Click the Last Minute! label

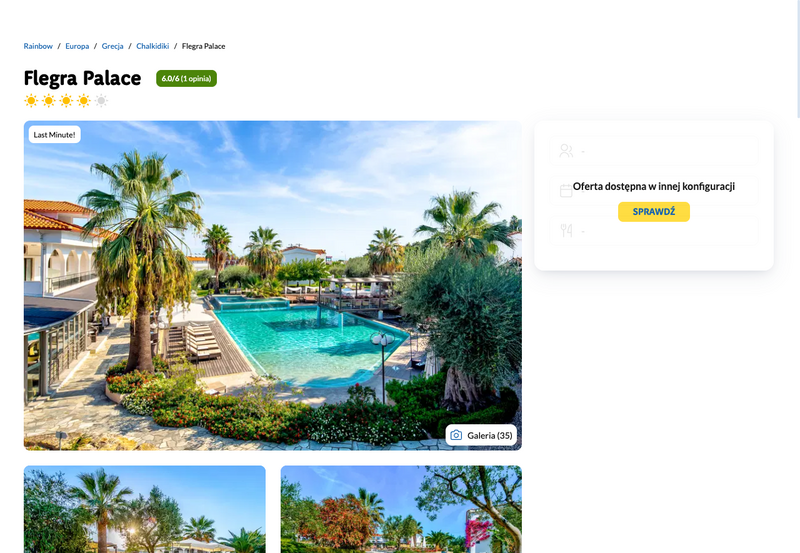(x=55, y=135)
